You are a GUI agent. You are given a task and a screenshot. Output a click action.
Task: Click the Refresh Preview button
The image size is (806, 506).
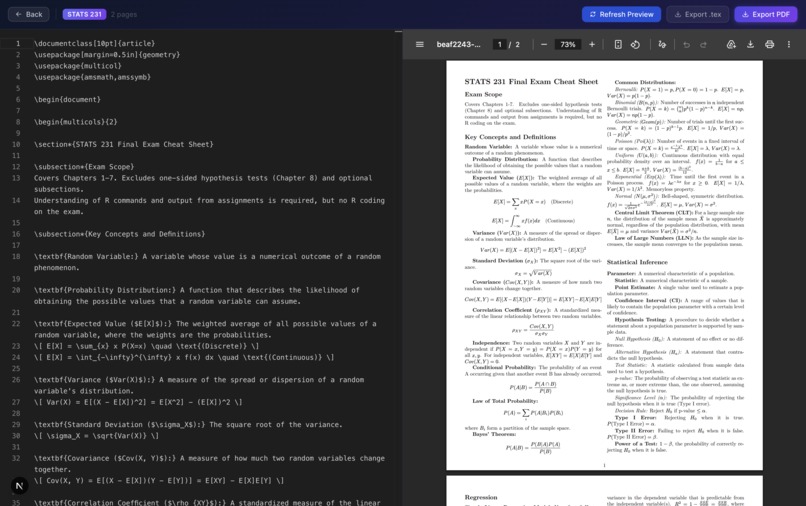coord(621,14)
